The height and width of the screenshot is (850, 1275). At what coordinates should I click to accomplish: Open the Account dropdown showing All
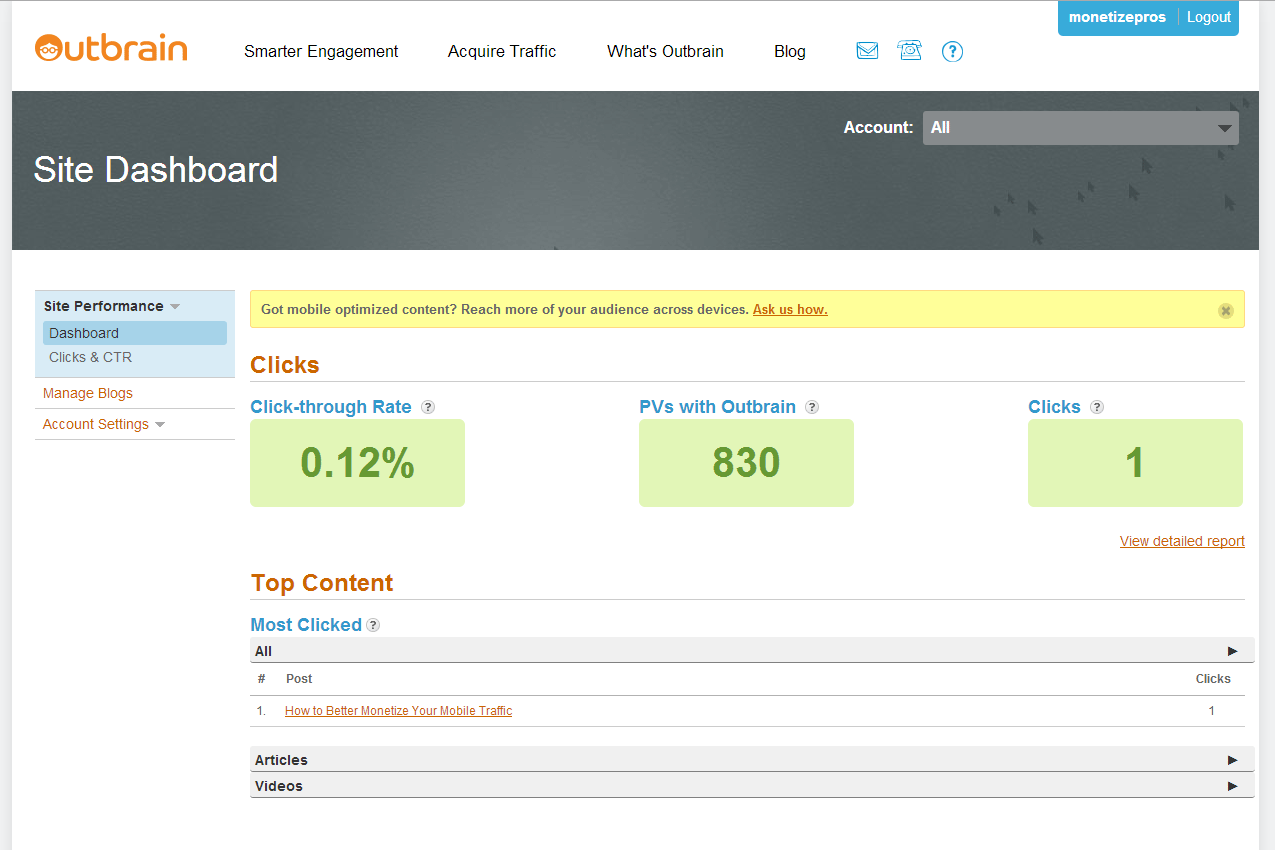(x=1080, y=128)
